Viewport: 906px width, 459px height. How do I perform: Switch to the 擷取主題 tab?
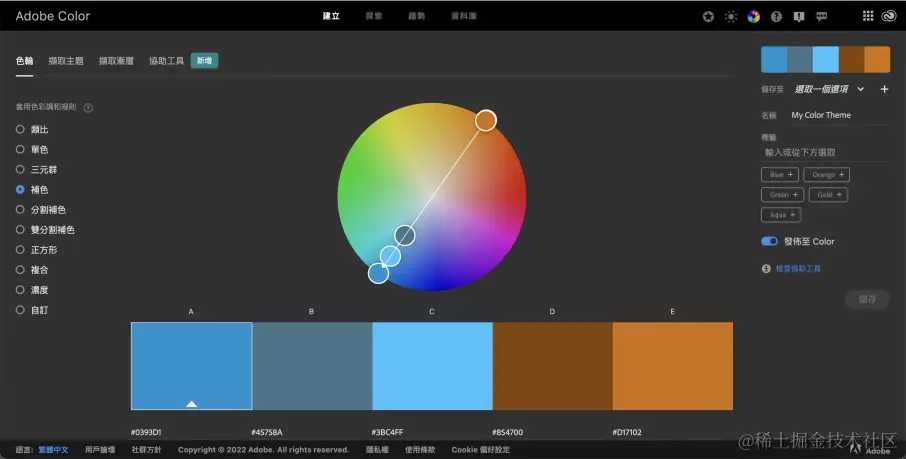pos(66,61)
